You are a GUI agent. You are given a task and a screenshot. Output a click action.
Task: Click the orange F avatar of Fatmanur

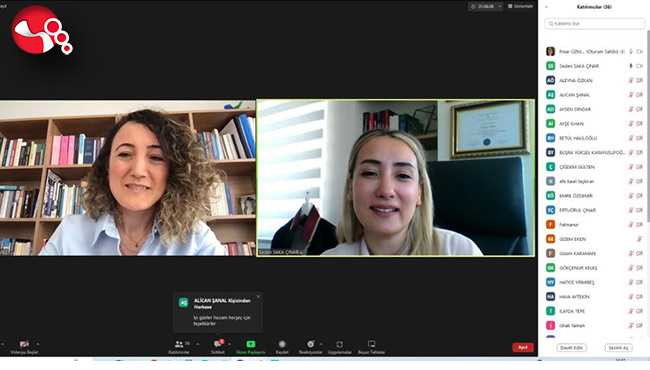pos(550,225)
